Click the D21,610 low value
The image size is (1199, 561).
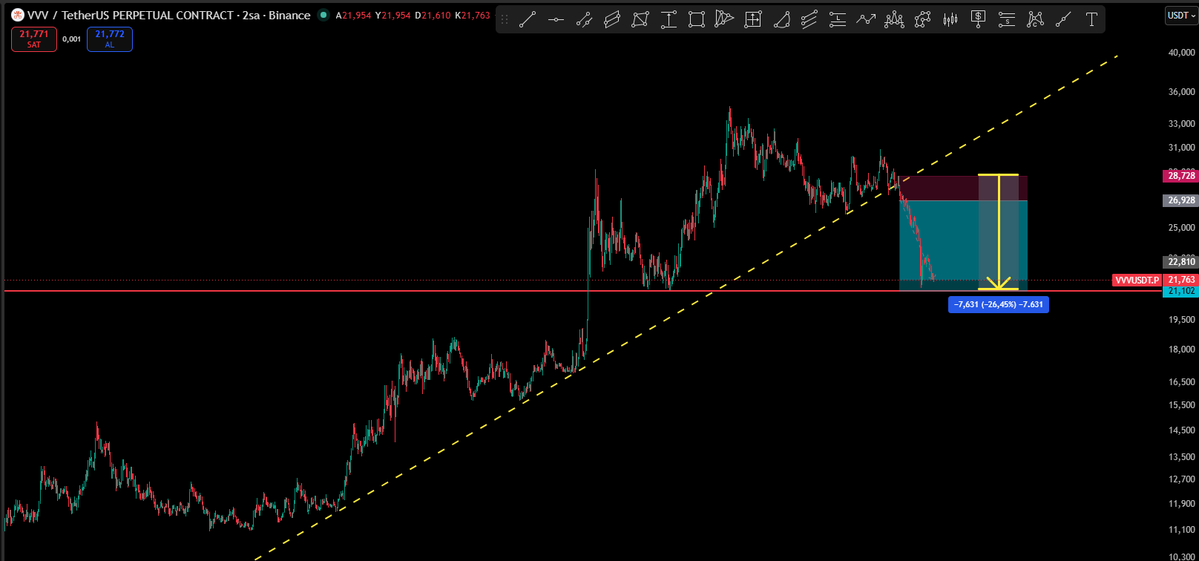pos(432,15)
